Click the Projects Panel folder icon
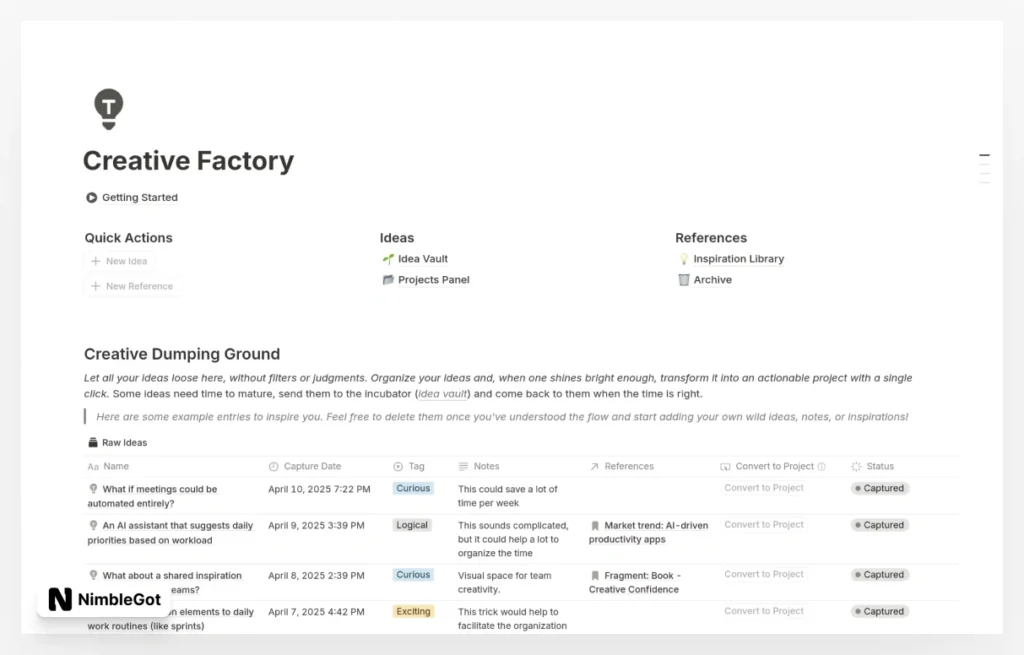Image resolution: width=1024 pixels, height=655 pixels. 388,280
